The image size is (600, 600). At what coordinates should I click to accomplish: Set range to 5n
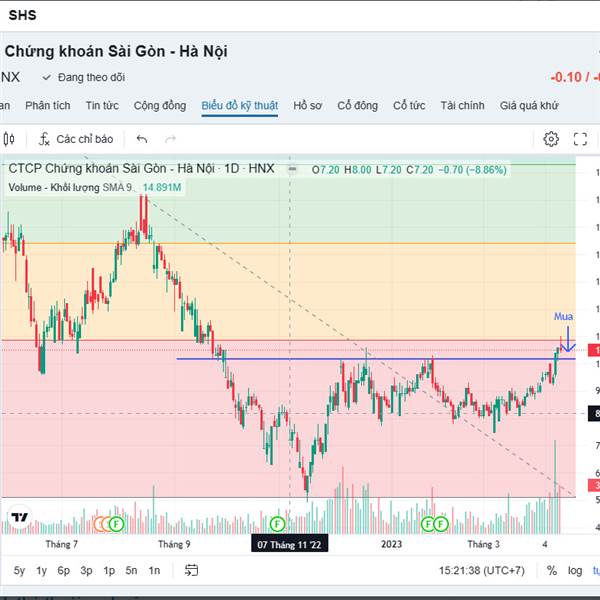coord(131,571)
